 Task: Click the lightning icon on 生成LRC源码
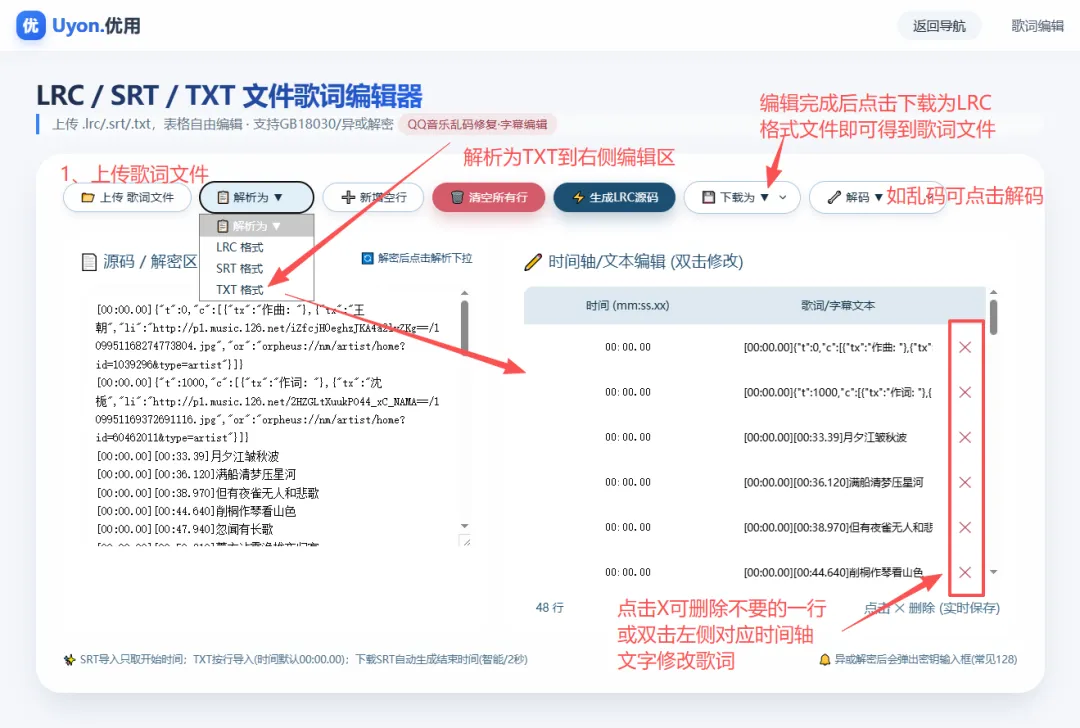point(579,198)
